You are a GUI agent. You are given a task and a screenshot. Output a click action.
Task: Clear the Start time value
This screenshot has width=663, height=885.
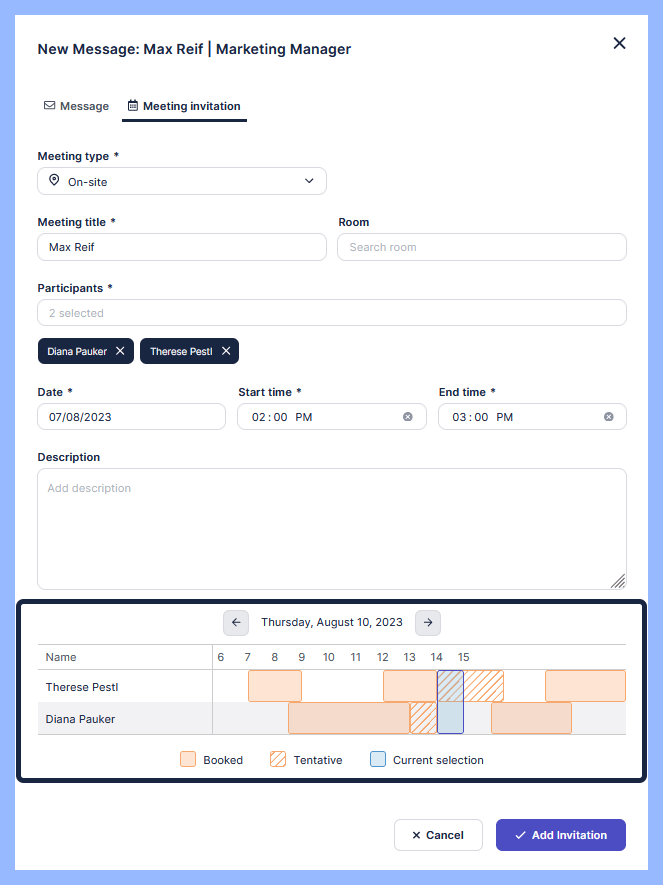pos(408,417)
